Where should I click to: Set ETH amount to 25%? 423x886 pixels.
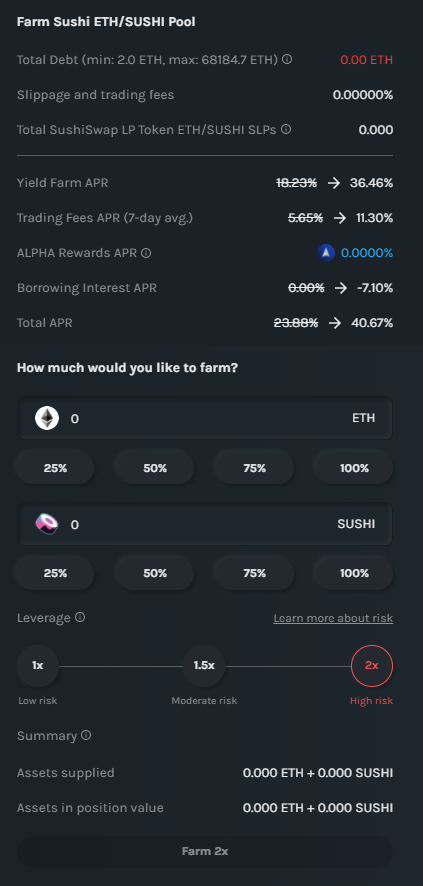tap(55, 468)
